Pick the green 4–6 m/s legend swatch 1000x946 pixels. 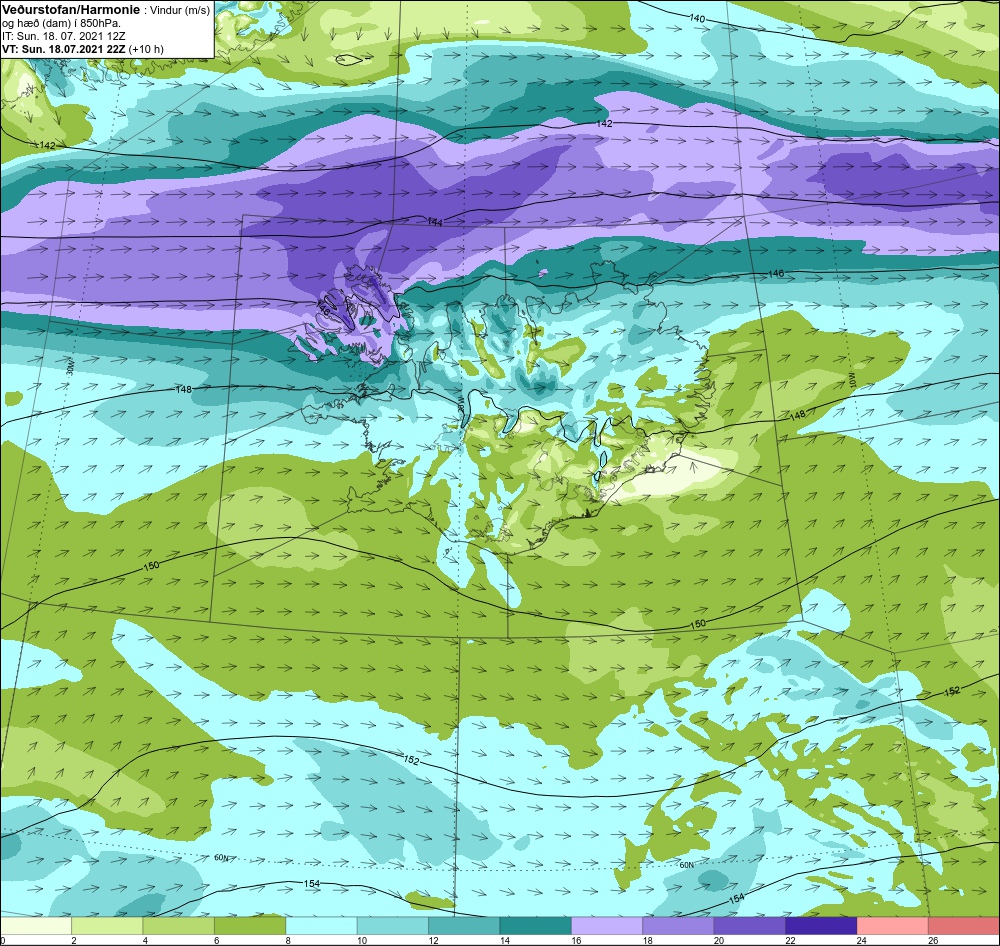click(179, 925)
